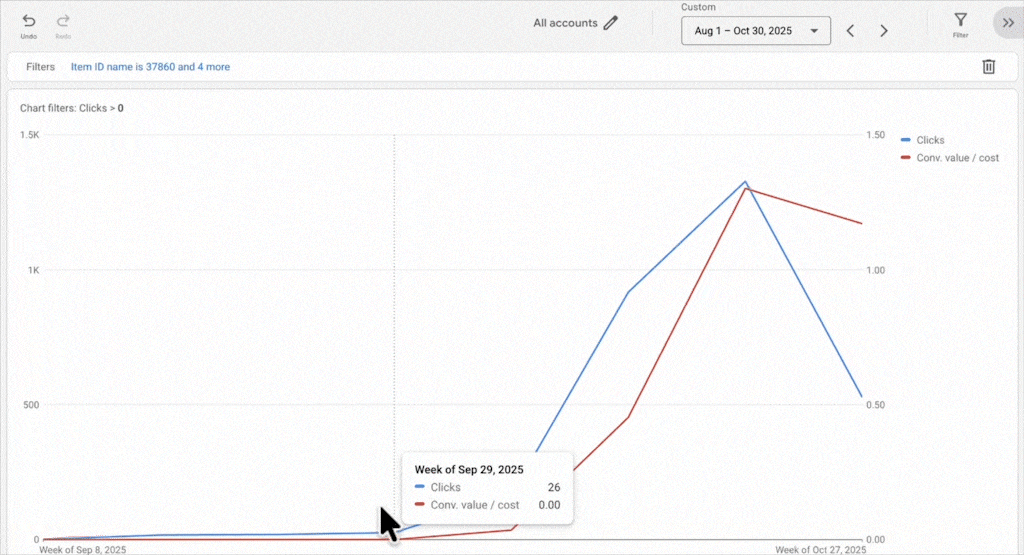The height and width of the screenshot is (555, 1024).
Task: Click the pencil icon beside All accounts
Action: [x=611, y=23]
